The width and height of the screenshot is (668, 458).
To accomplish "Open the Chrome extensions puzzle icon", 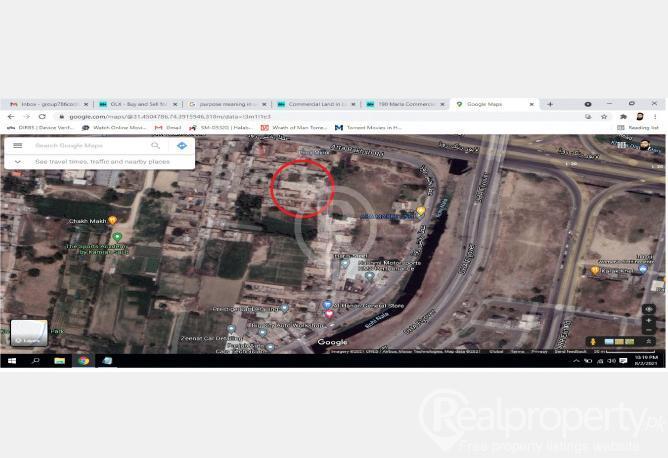I will coord(623,116).
